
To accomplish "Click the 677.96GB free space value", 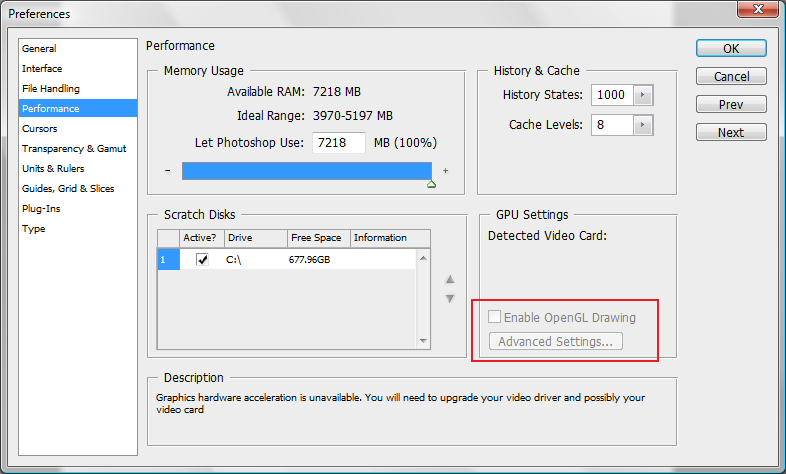I will click(x=309, y=260).
